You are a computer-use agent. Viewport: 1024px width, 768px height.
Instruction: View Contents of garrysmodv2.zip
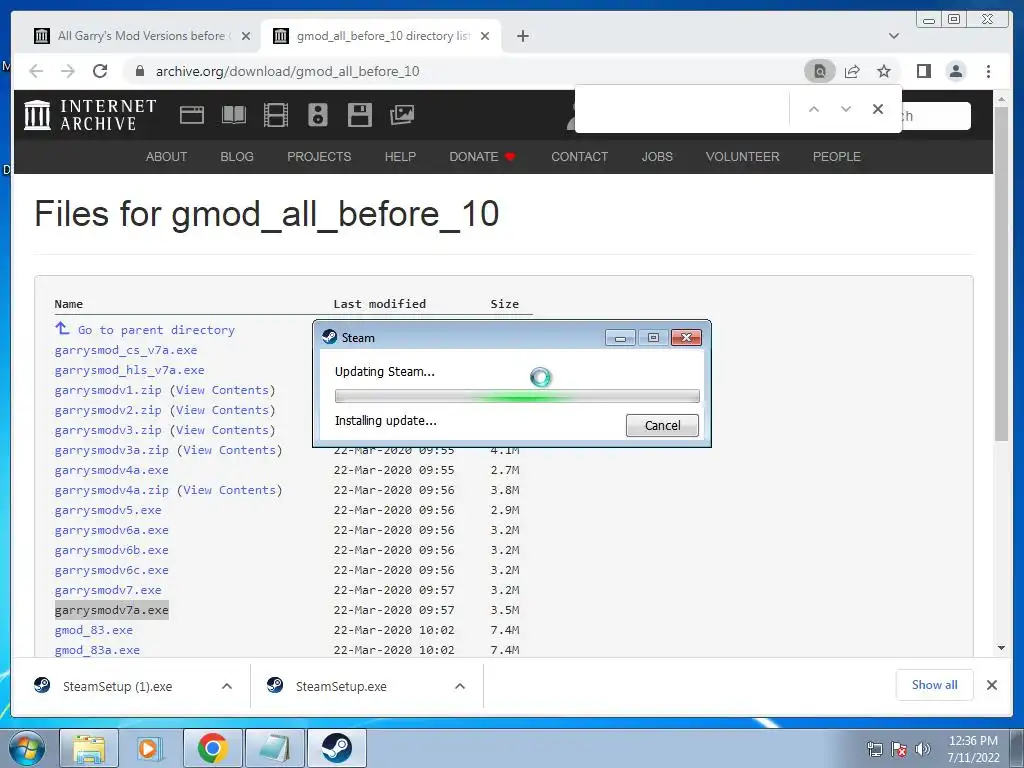[223, 410]
